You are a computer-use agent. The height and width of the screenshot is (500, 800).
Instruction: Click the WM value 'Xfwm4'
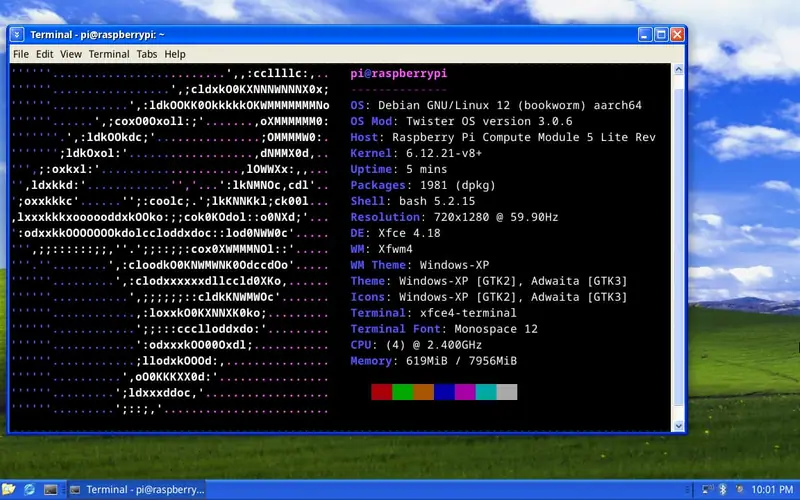click(395, 249)
